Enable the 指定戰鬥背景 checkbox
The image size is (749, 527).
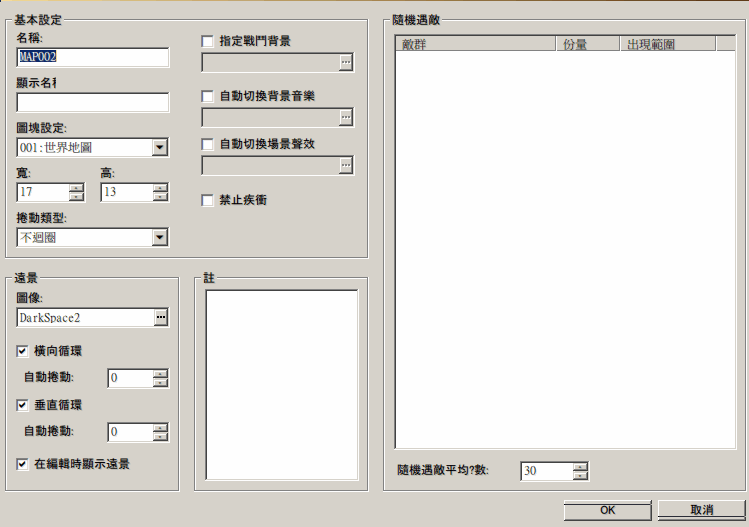tap(207, 42)
